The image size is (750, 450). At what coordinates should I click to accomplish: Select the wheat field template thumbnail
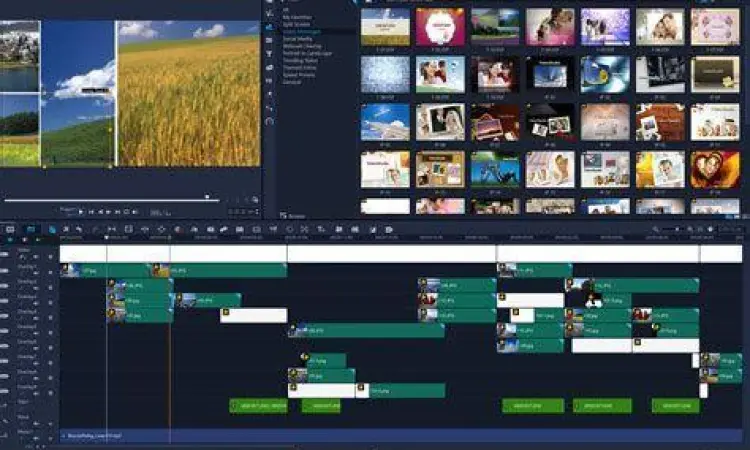coord(385,27)
